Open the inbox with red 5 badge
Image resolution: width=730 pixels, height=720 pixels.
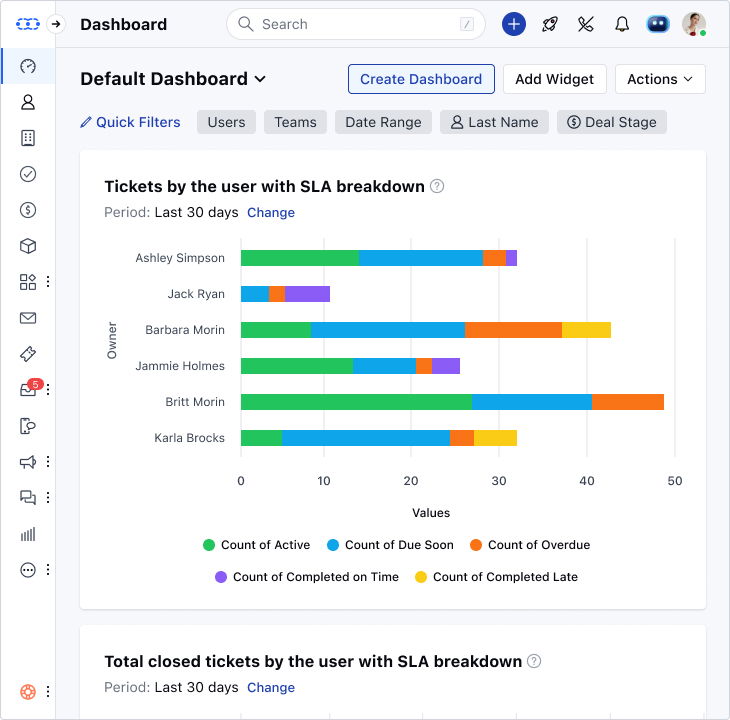(29, 389)
